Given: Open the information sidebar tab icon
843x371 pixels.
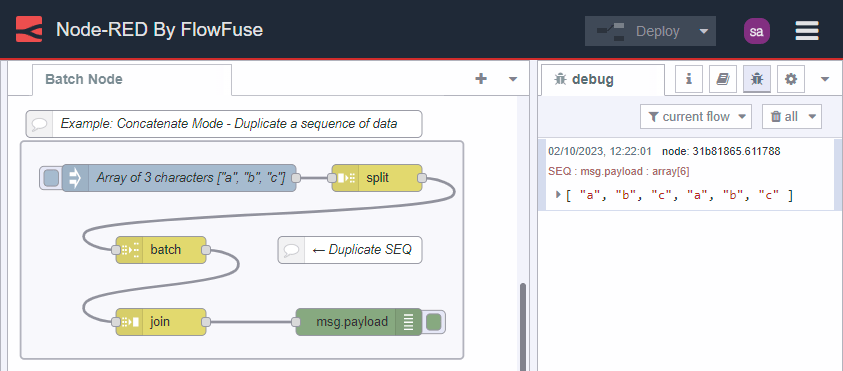Looking at the screenshot, I should (688, 80).
